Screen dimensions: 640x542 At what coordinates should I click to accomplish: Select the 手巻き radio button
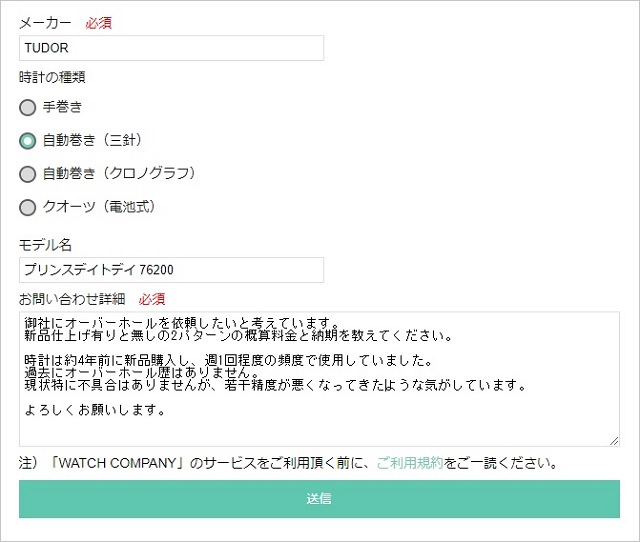28,107
